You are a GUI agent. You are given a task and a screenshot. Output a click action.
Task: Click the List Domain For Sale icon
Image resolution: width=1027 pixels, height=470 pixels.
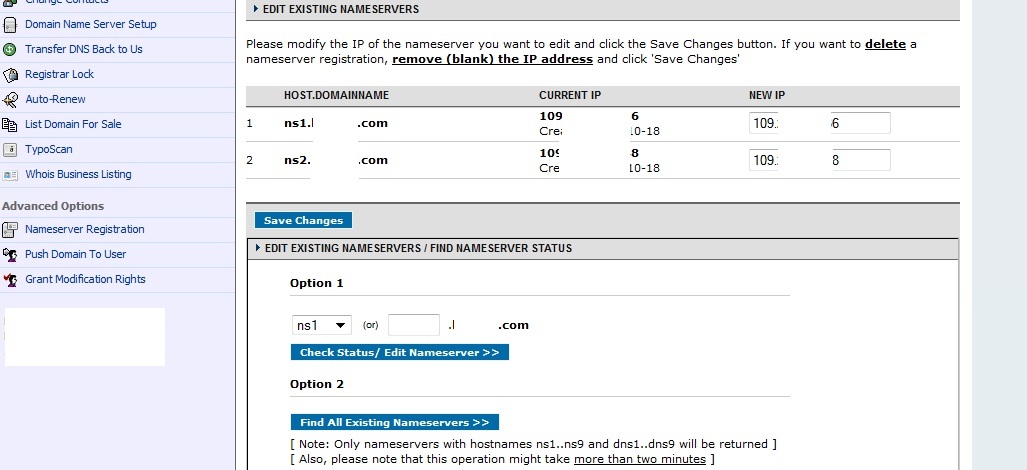coord(10,124)
